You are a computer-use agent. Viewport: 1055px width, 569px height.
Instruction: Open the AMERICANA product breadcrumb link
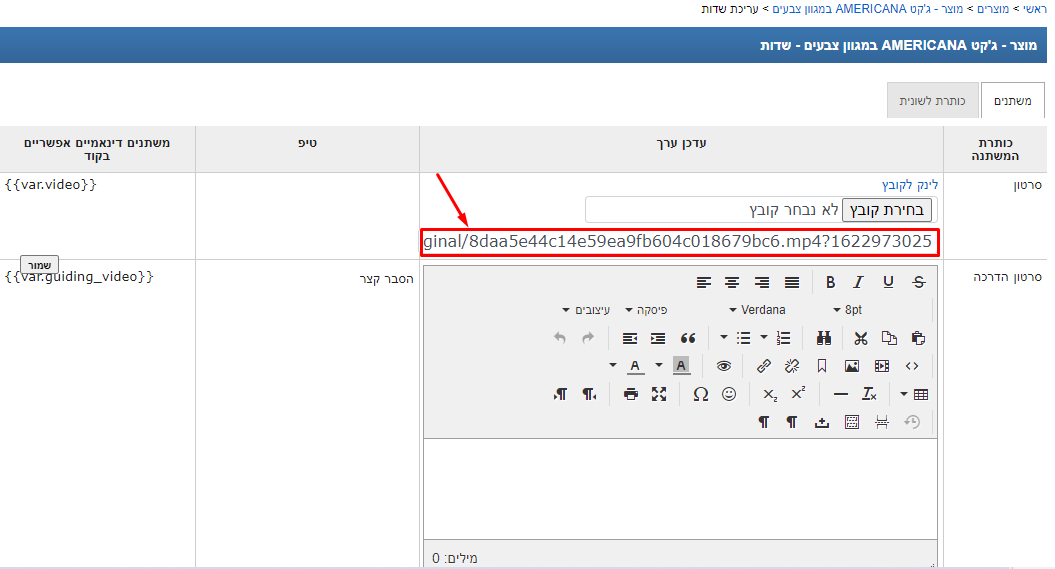tap(868, 9)
